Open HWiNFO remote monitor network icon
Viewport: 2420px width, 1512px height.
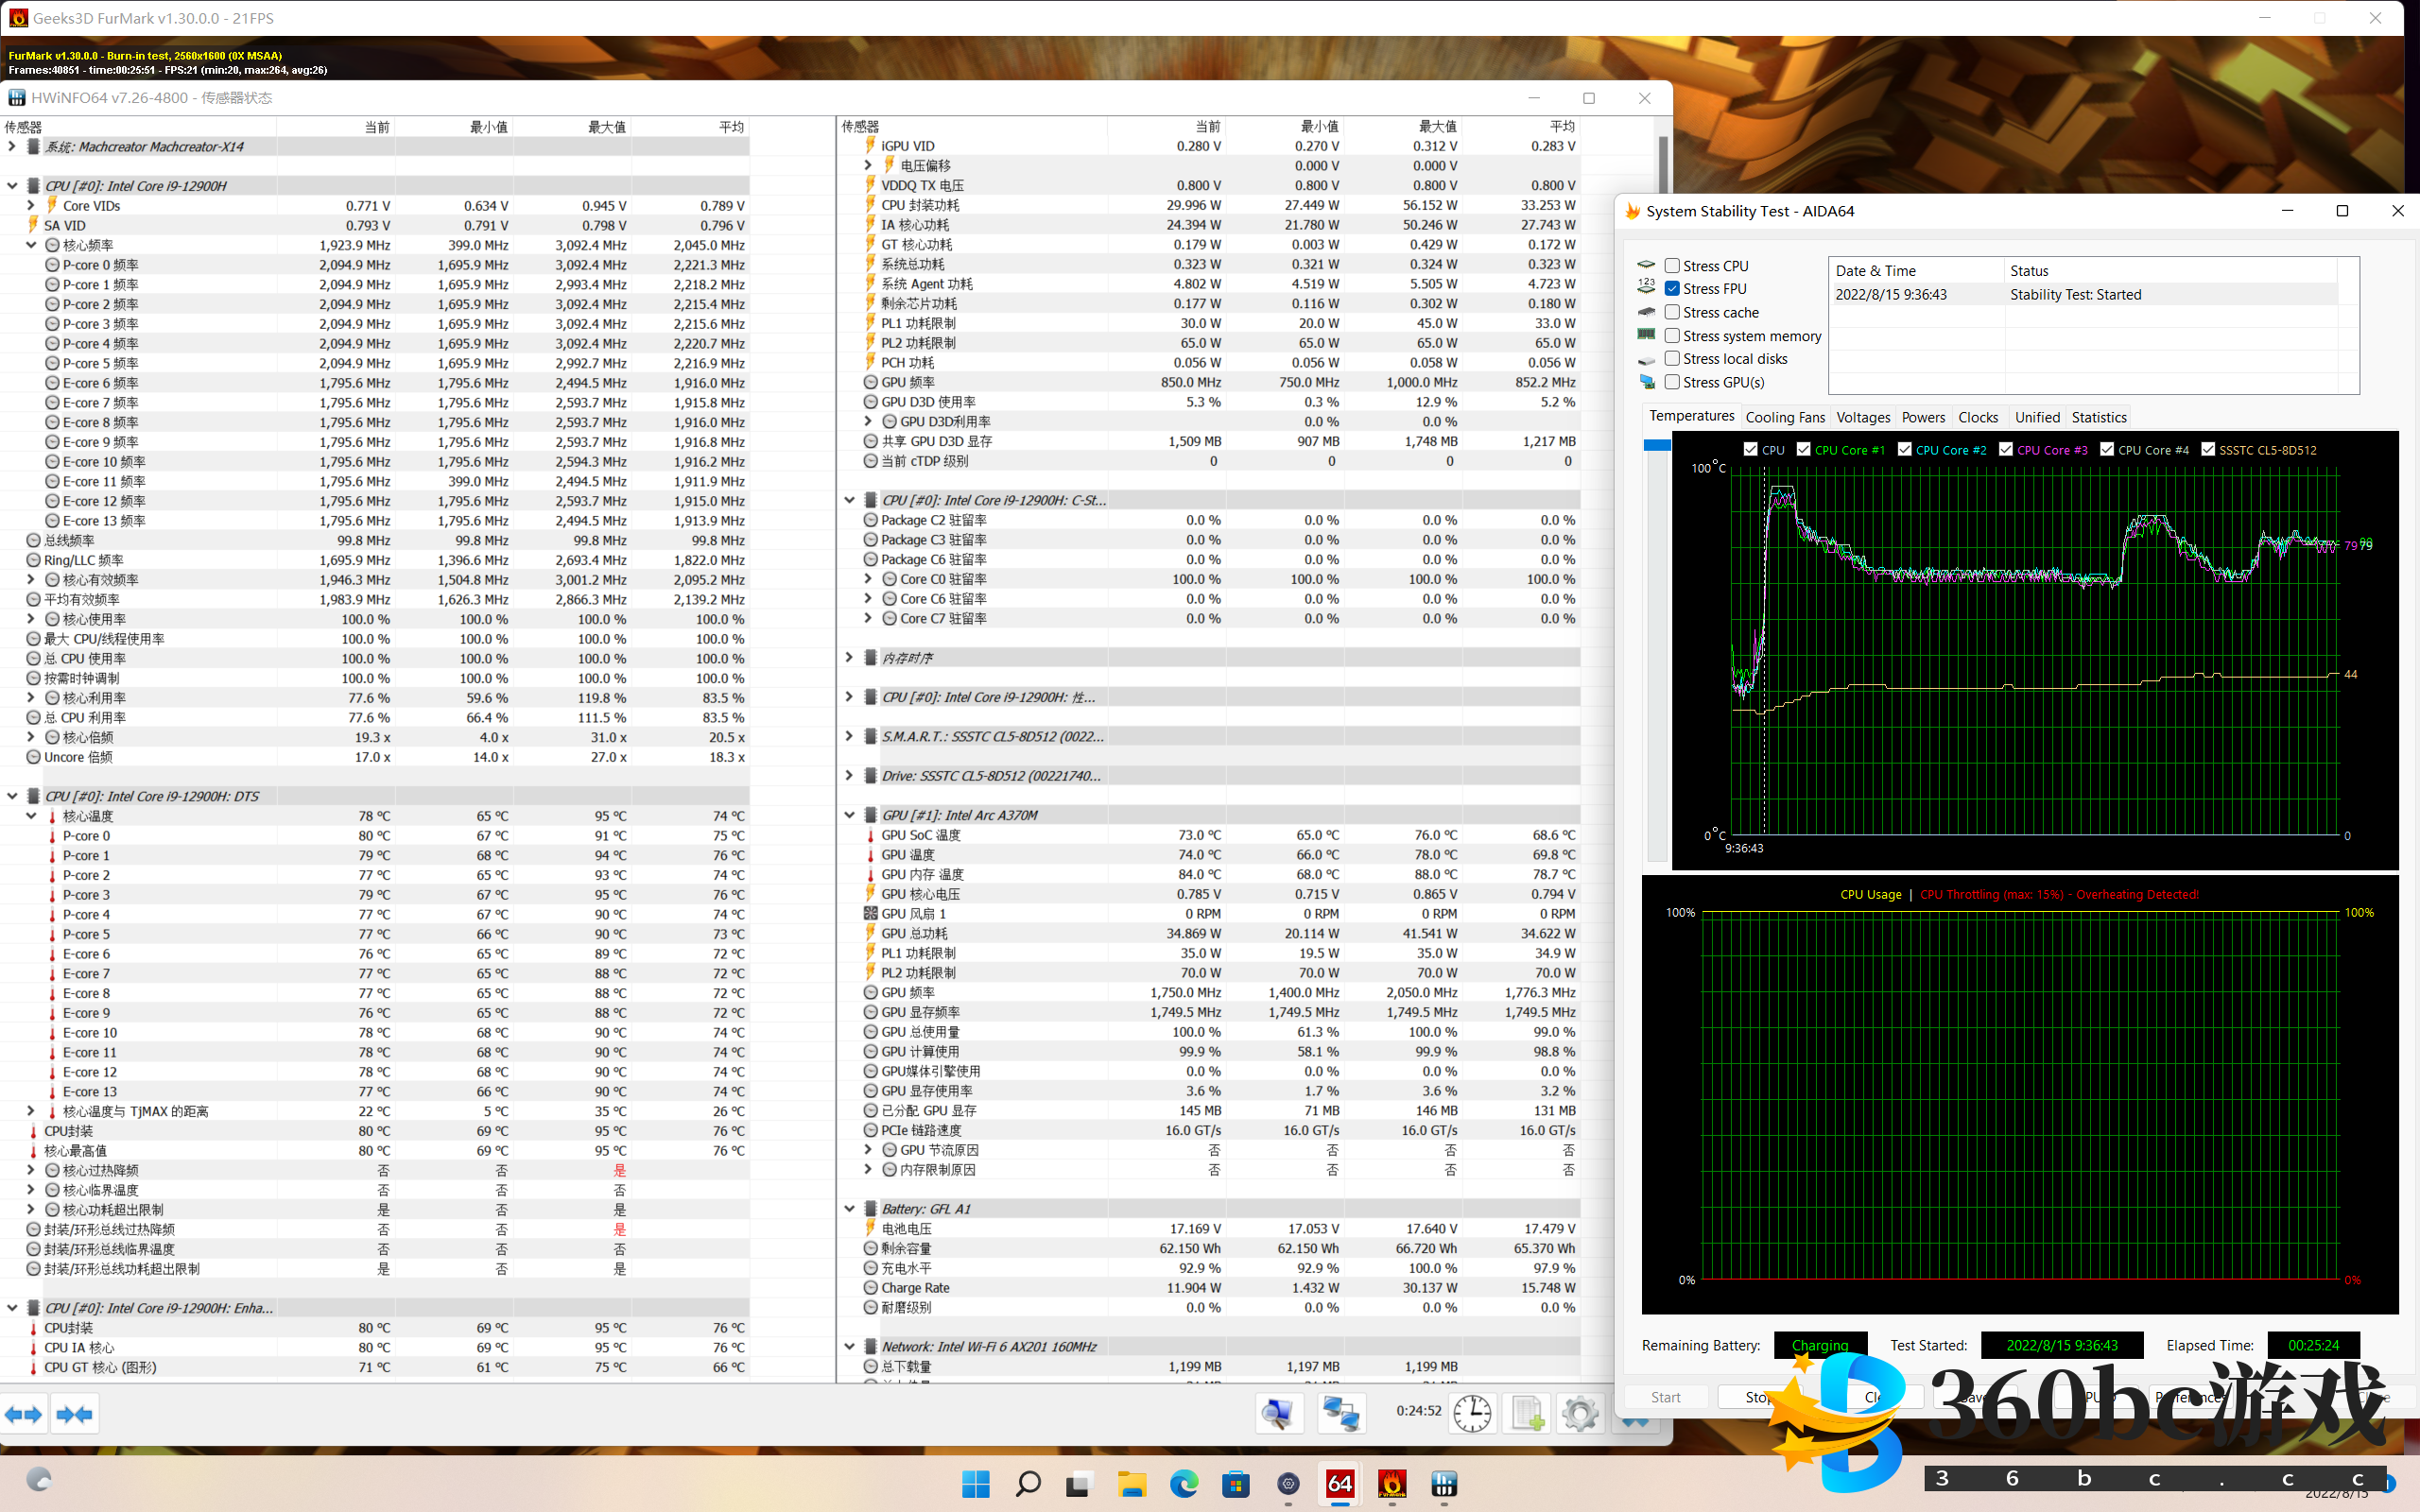tap(1340, 1414)
